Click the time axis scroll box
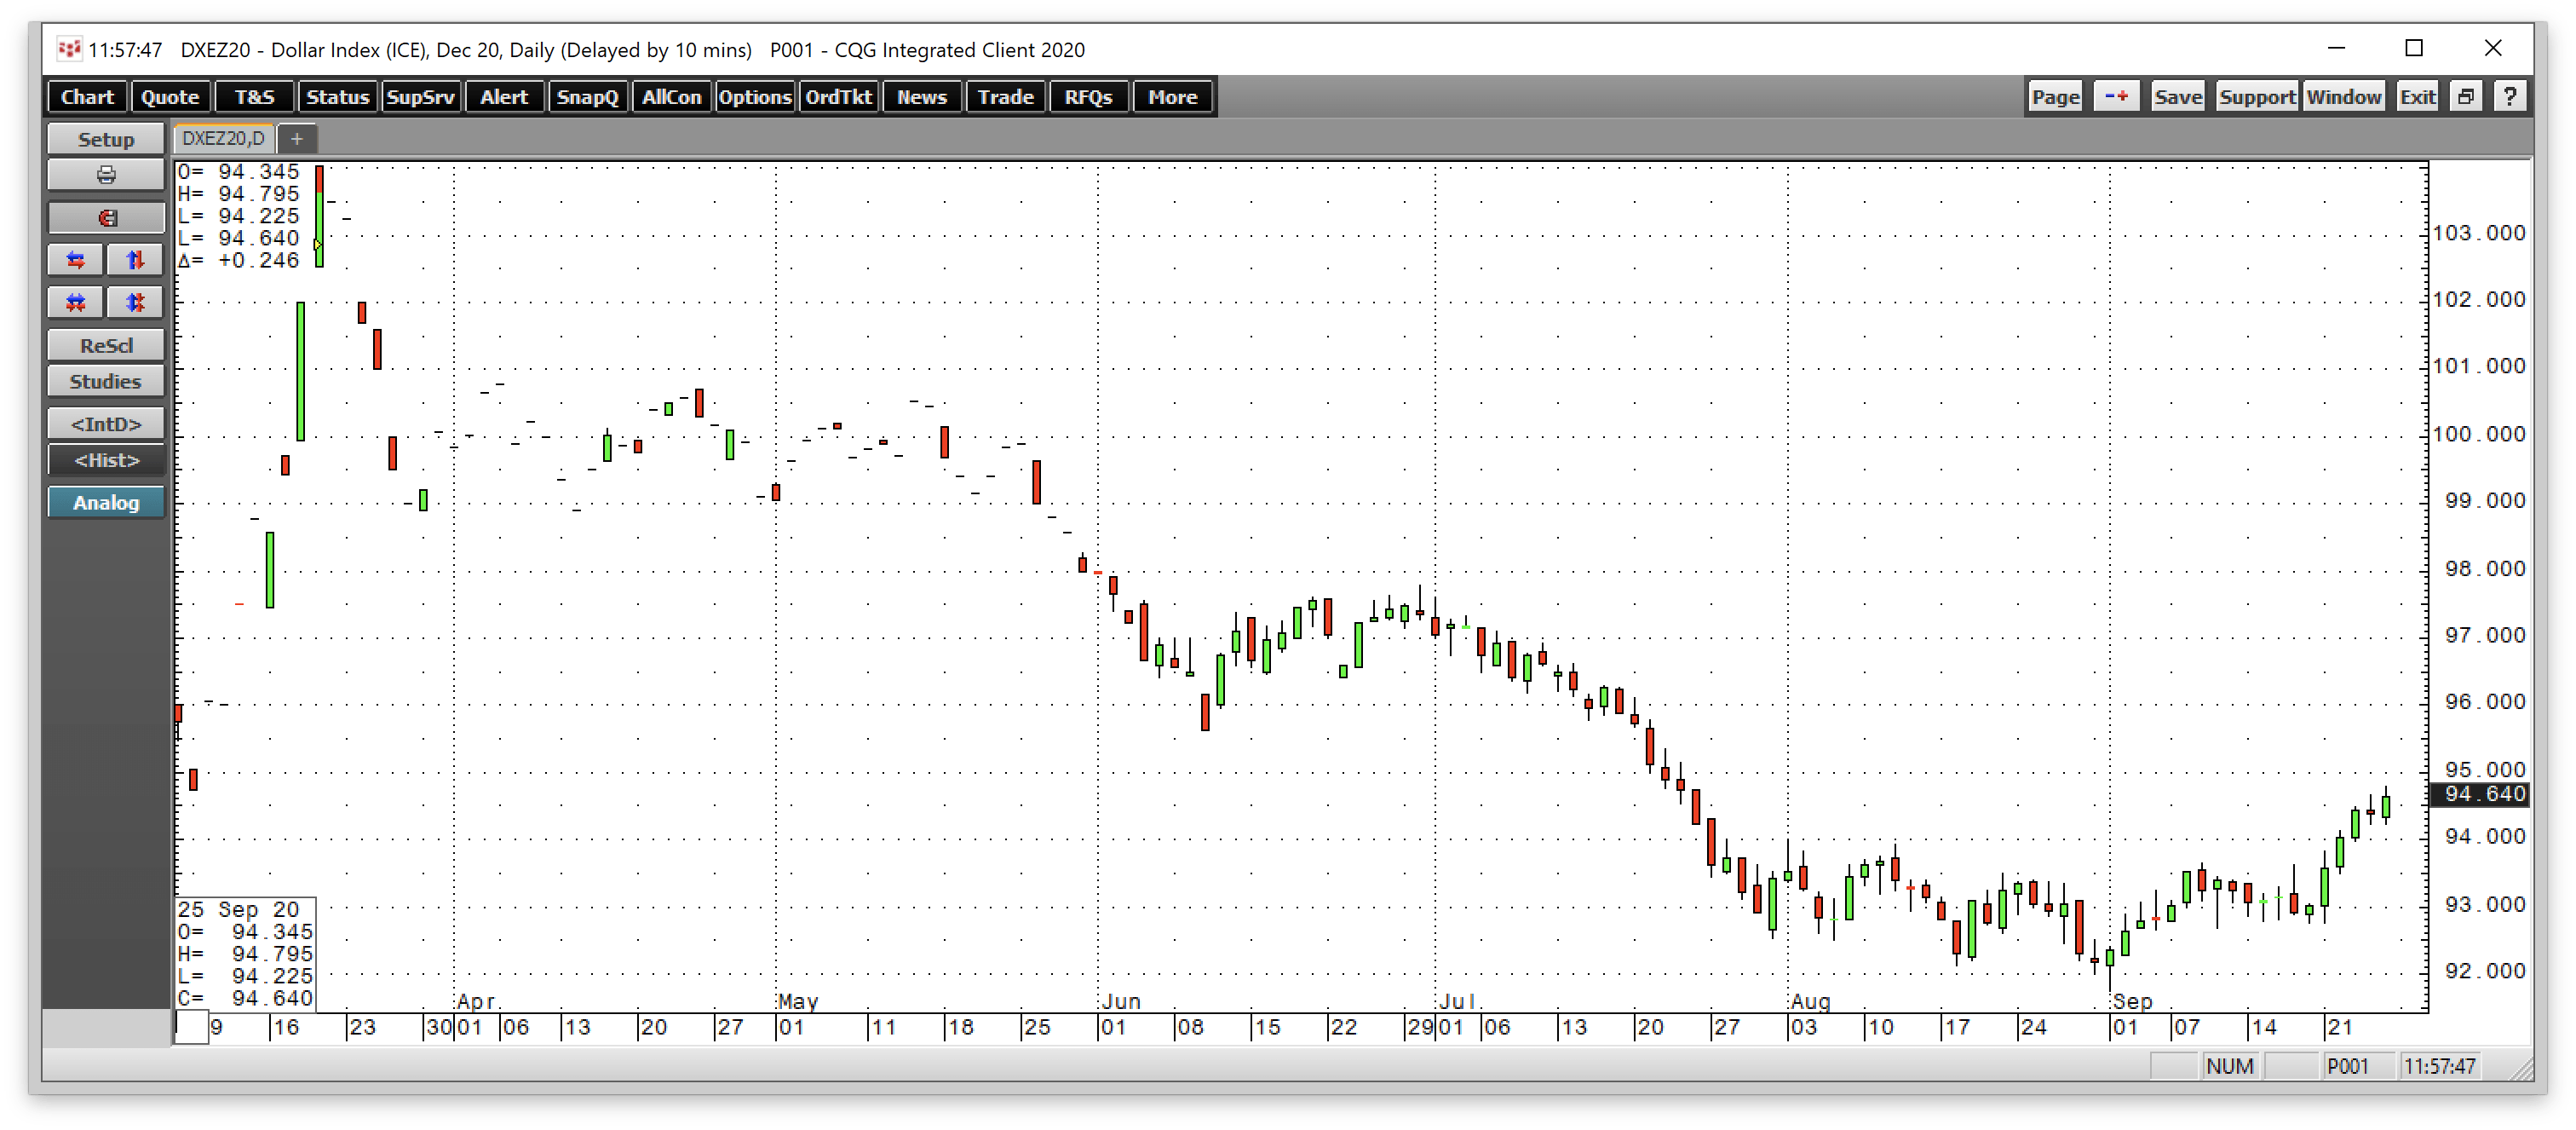2576x1130 pixels. pyautogui.click(x=192, y=1027)
